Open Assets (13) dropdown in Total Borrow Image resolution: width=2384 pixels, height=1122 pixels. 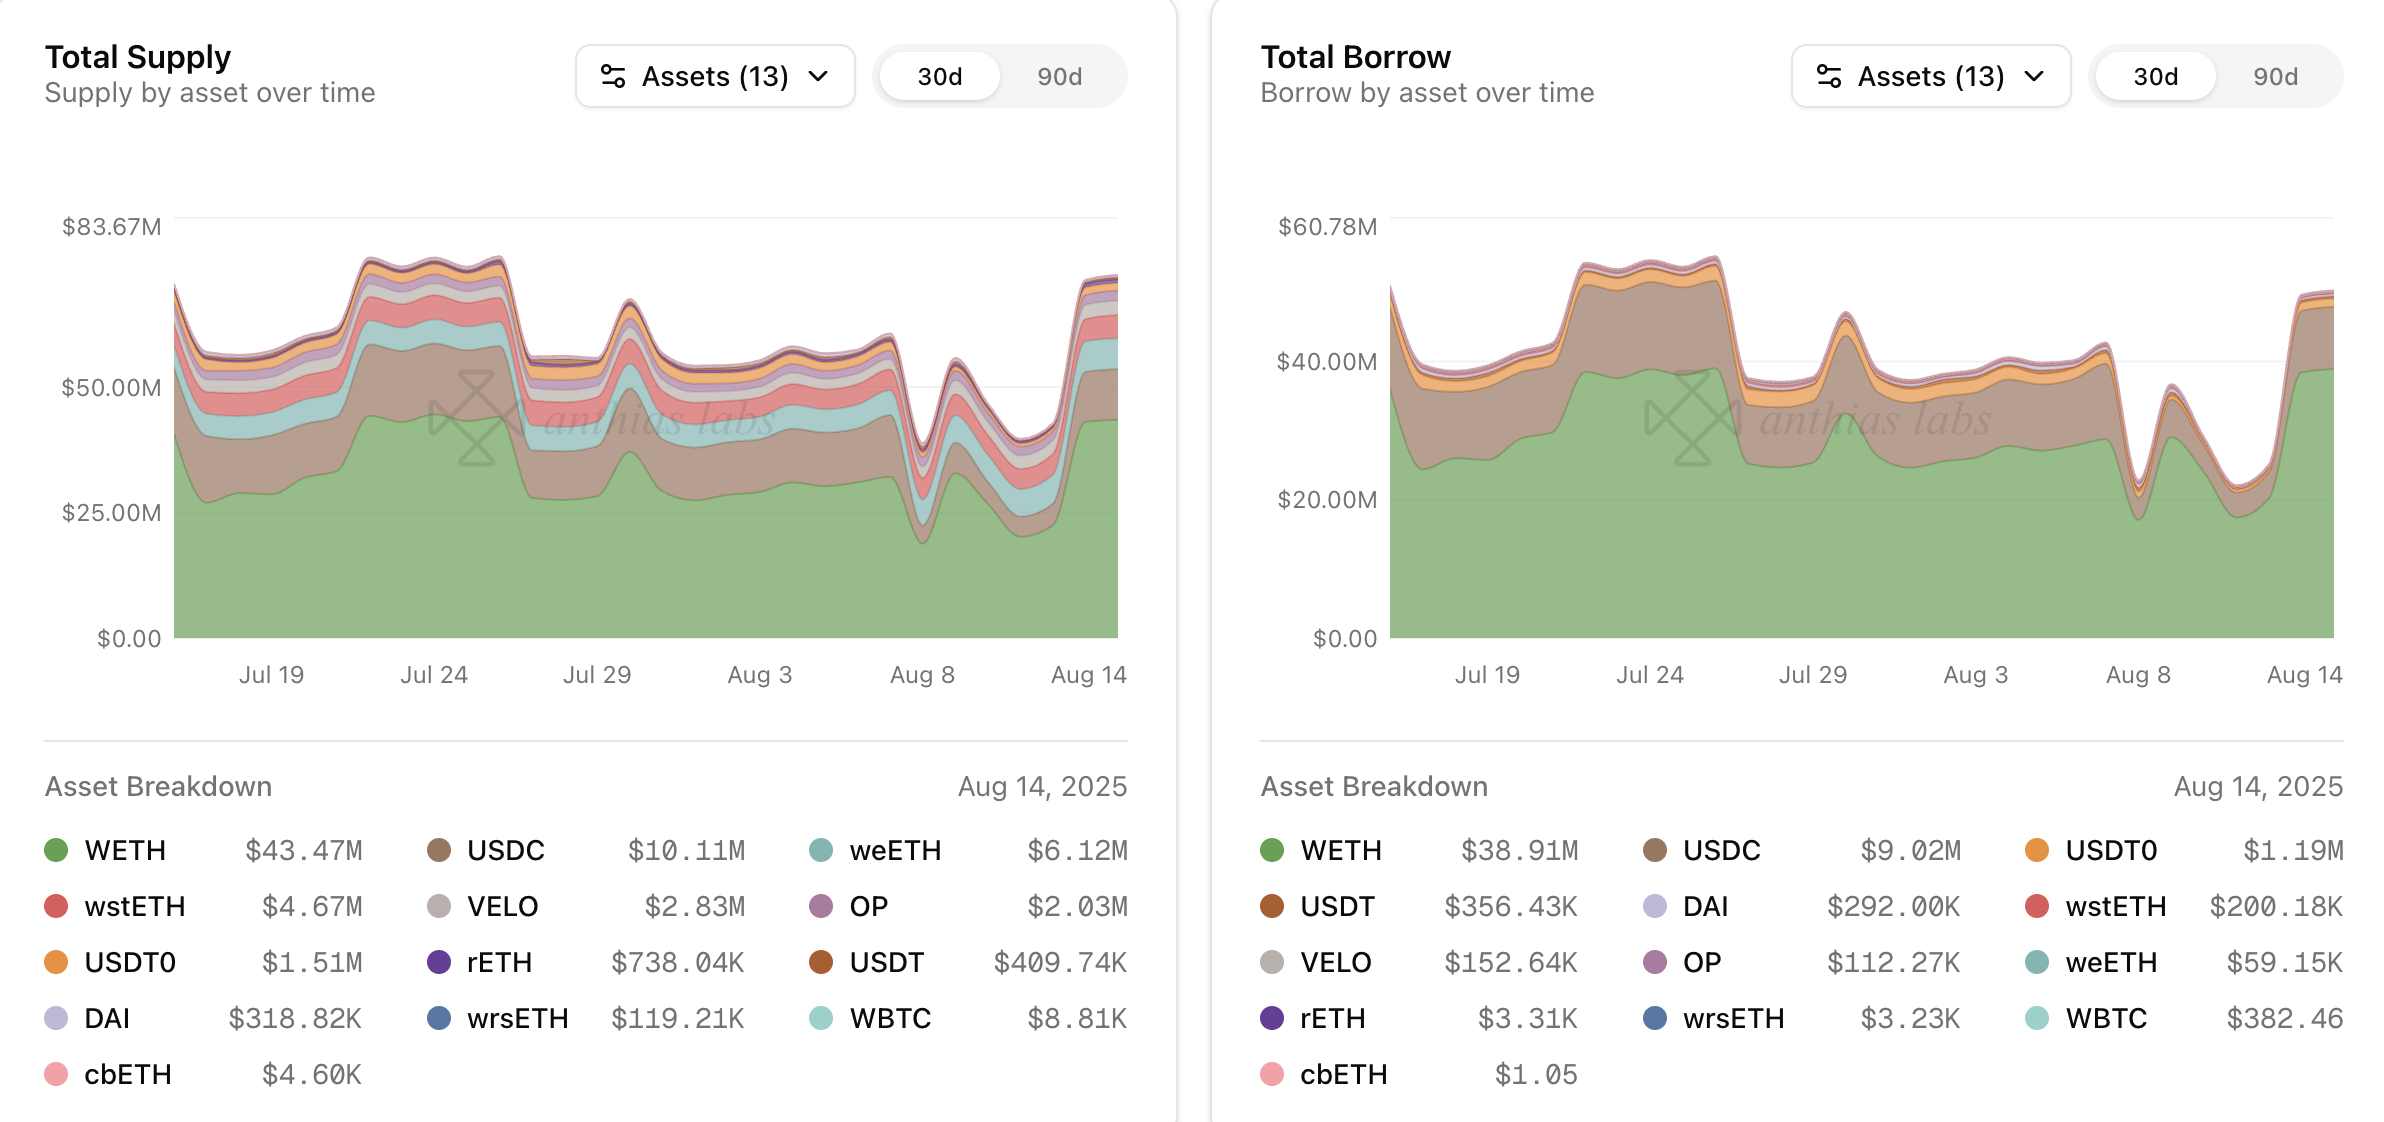(1931, 76)
